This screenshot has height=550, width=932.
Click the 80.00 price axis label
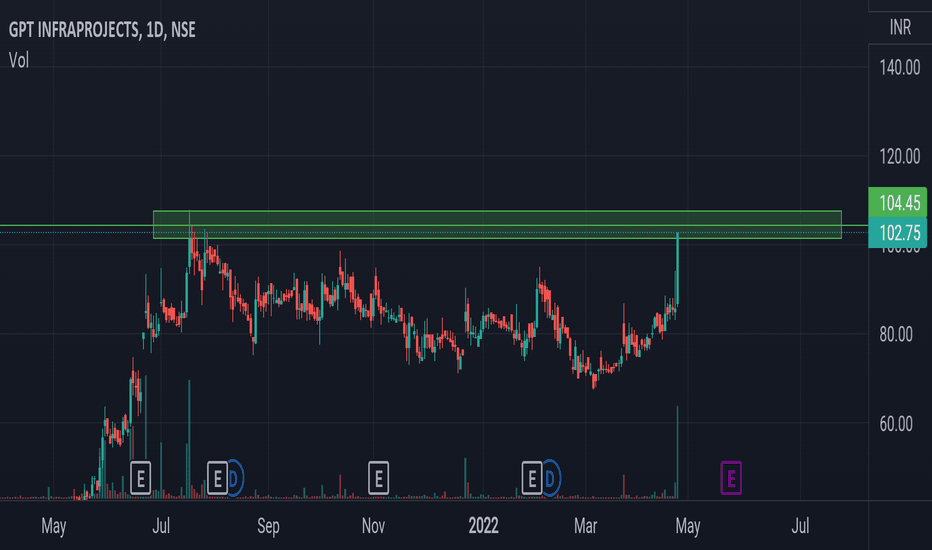tap(896, 334)
